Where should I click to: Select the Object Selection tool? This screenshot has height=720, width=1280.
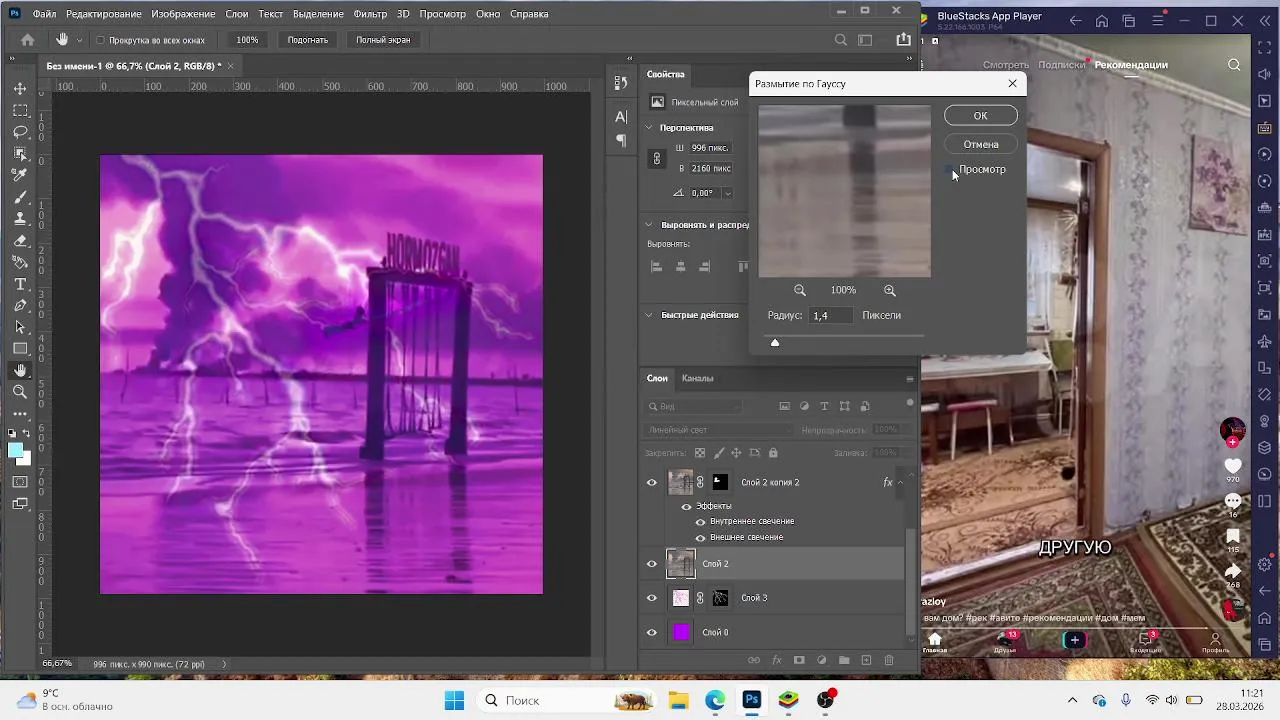20,153
